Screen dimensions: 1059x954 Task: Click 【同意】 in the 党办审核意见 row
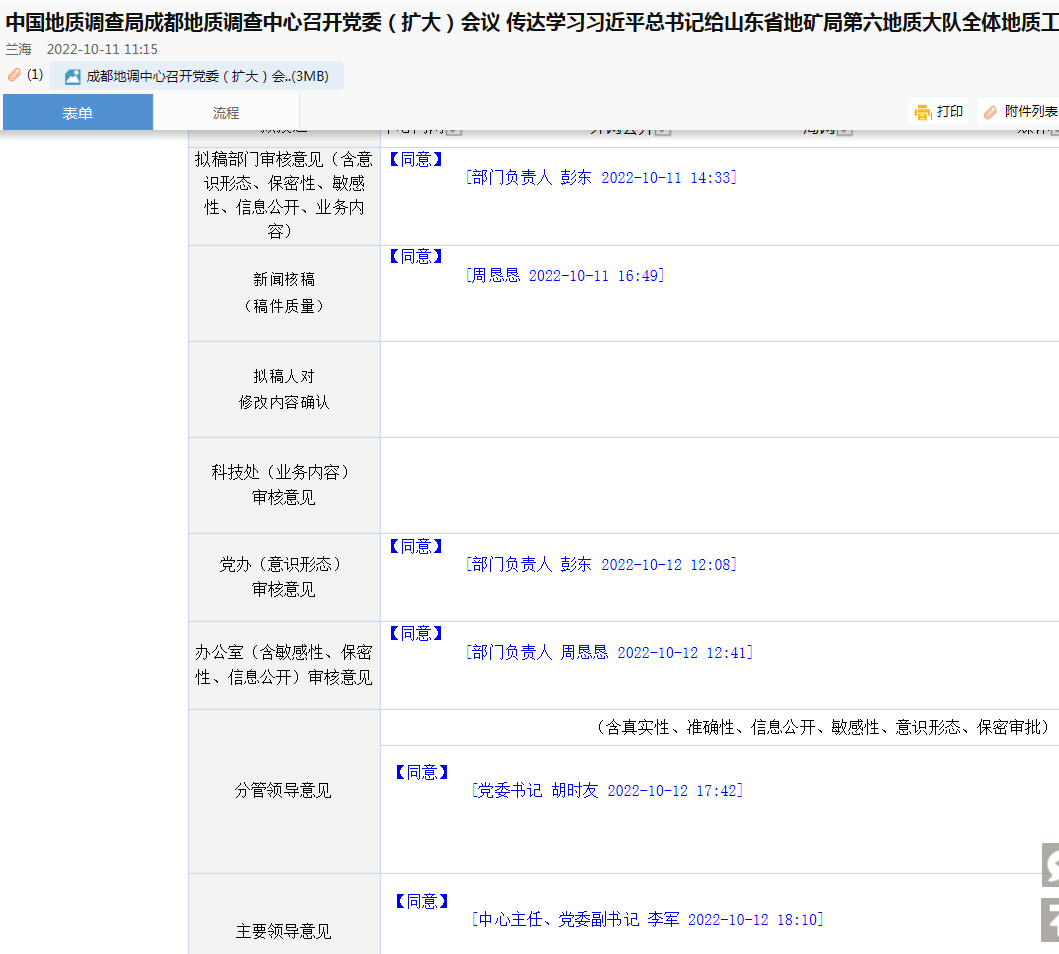(416, 547)
